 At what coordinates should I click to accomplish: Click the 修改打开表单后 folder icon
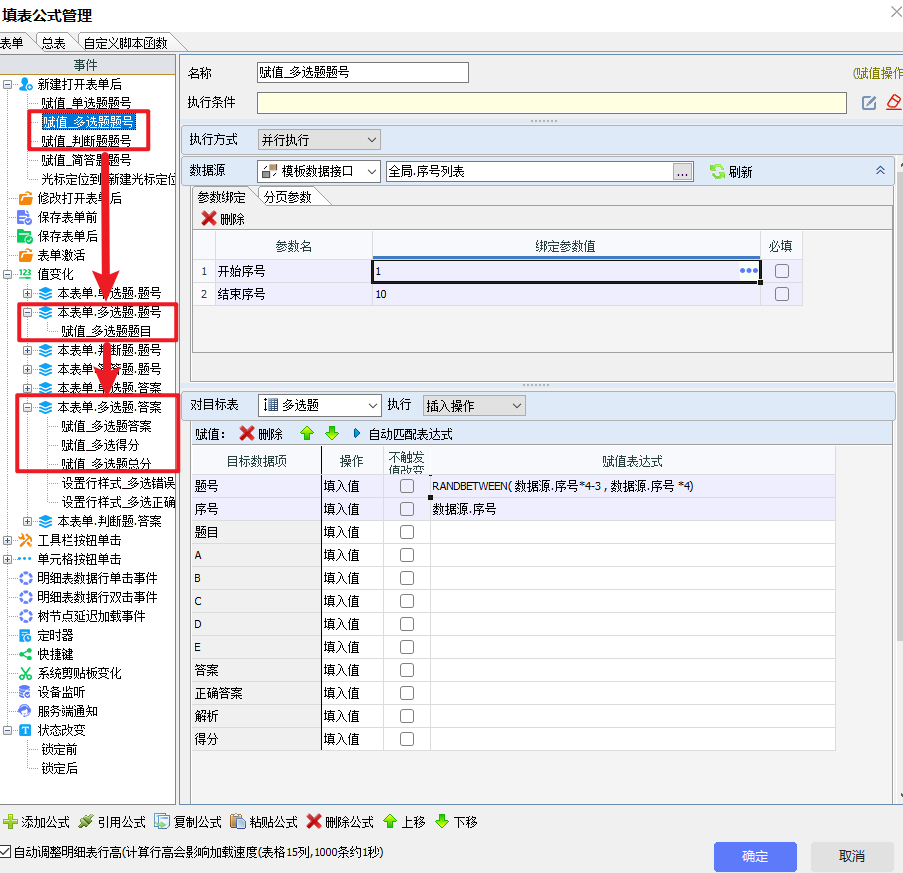pos(25,198)
